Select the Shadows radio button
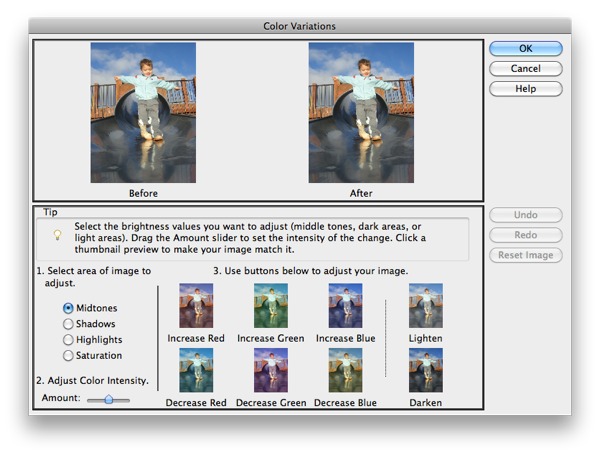This screenshot has width=600, height=455. 68,324
